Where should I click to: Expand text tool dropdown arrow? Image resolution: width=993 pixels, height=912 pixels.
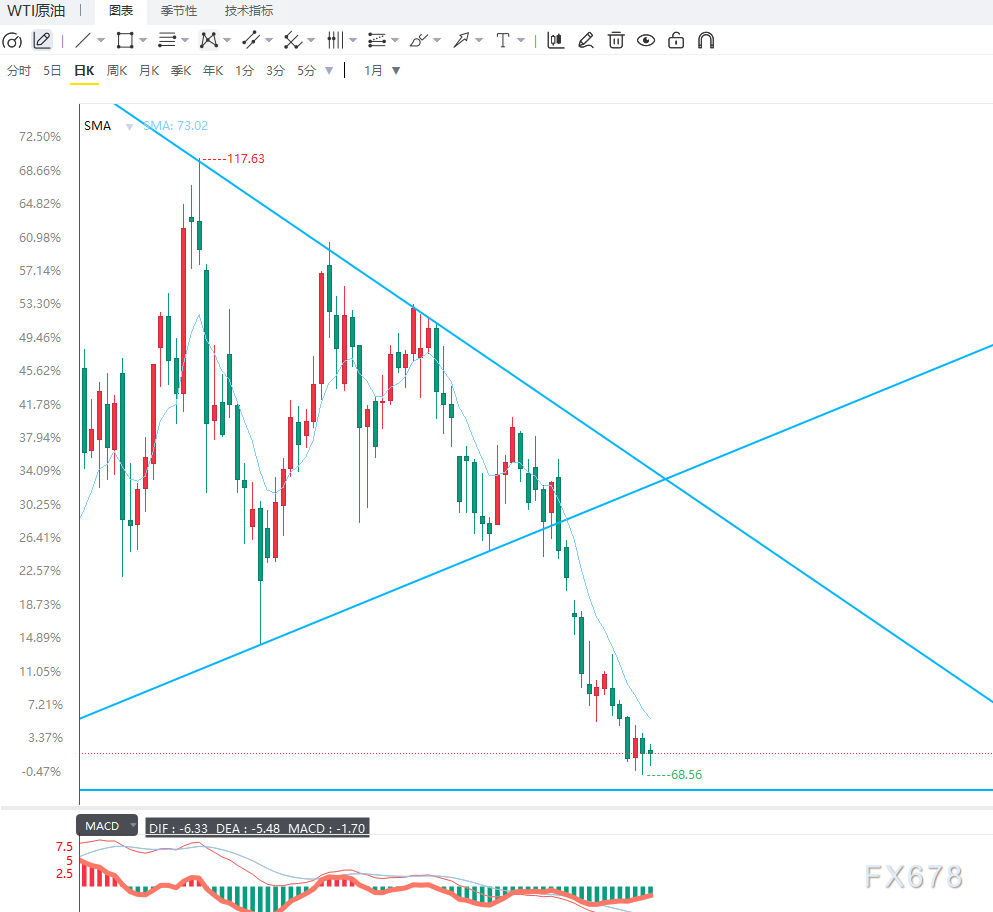(521, 41)
